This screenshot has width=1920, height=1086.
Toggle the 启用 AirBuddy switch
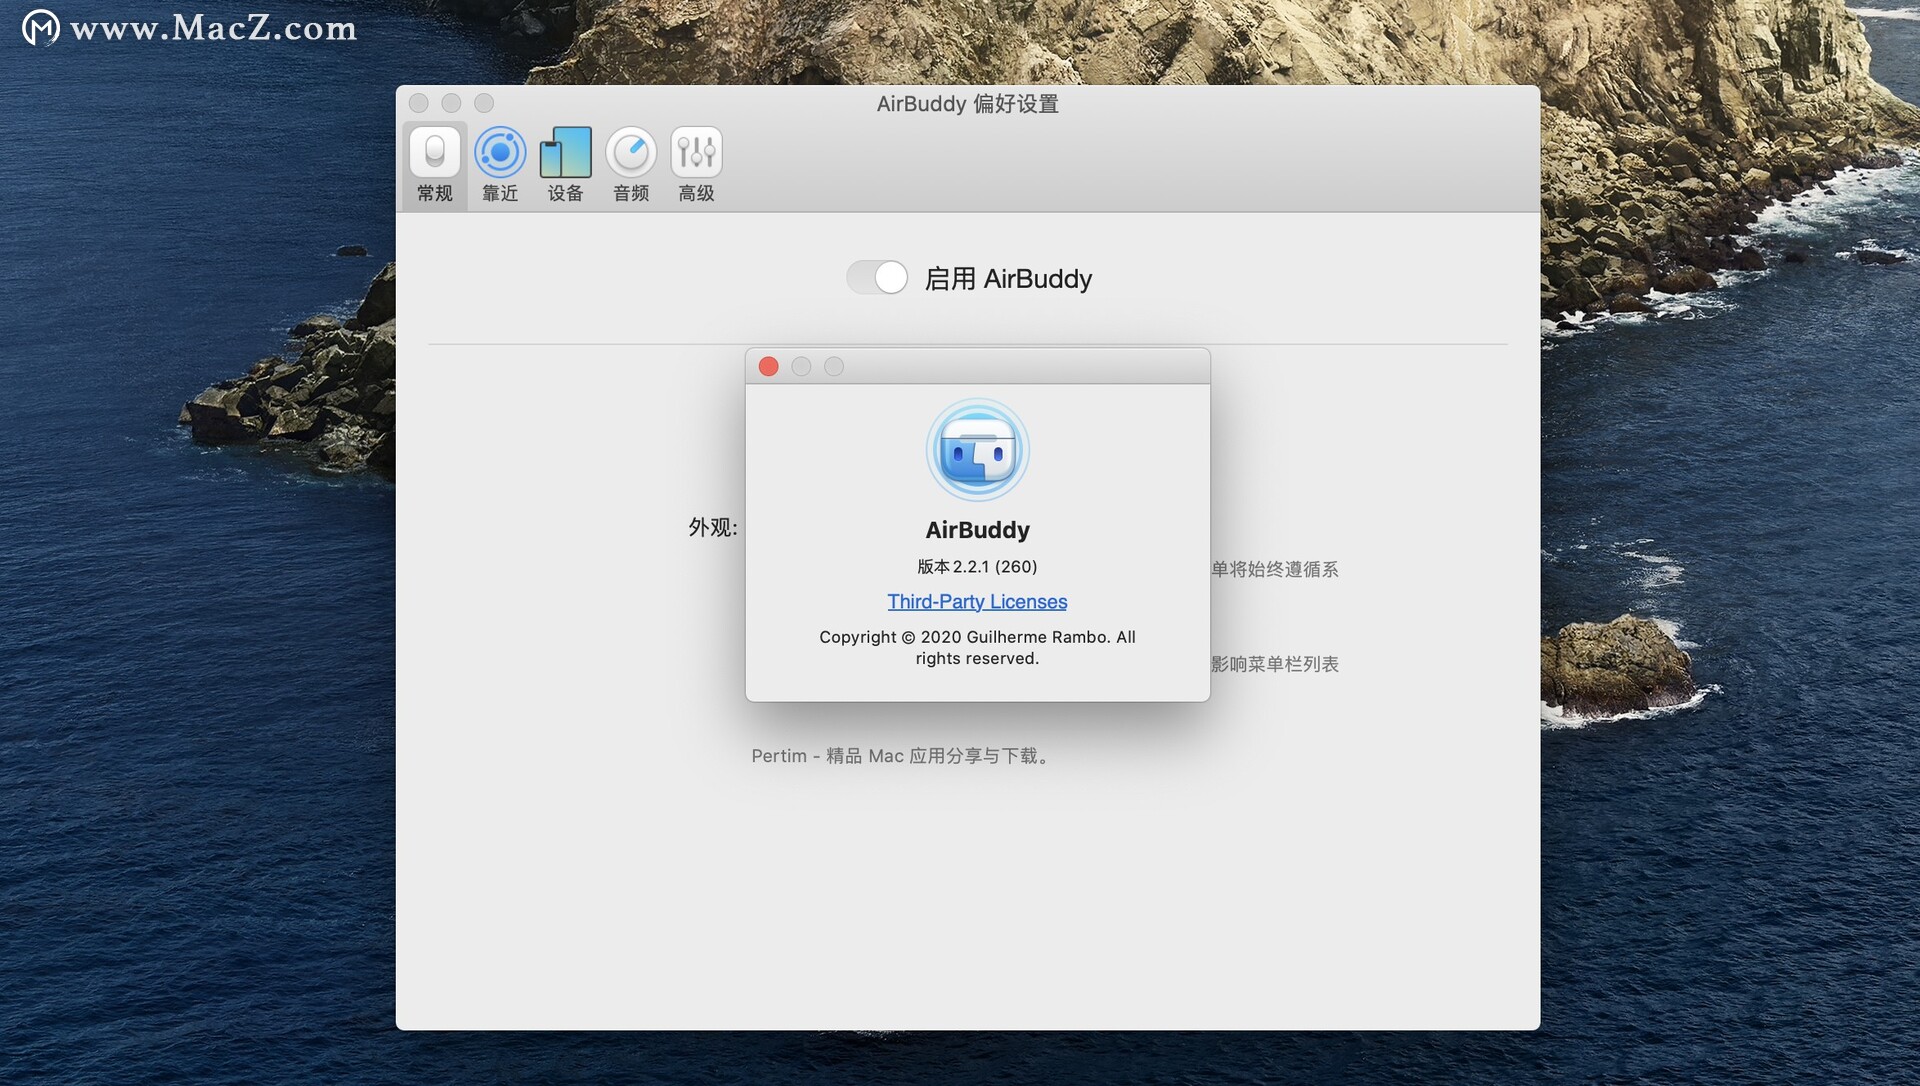(877, 277)
